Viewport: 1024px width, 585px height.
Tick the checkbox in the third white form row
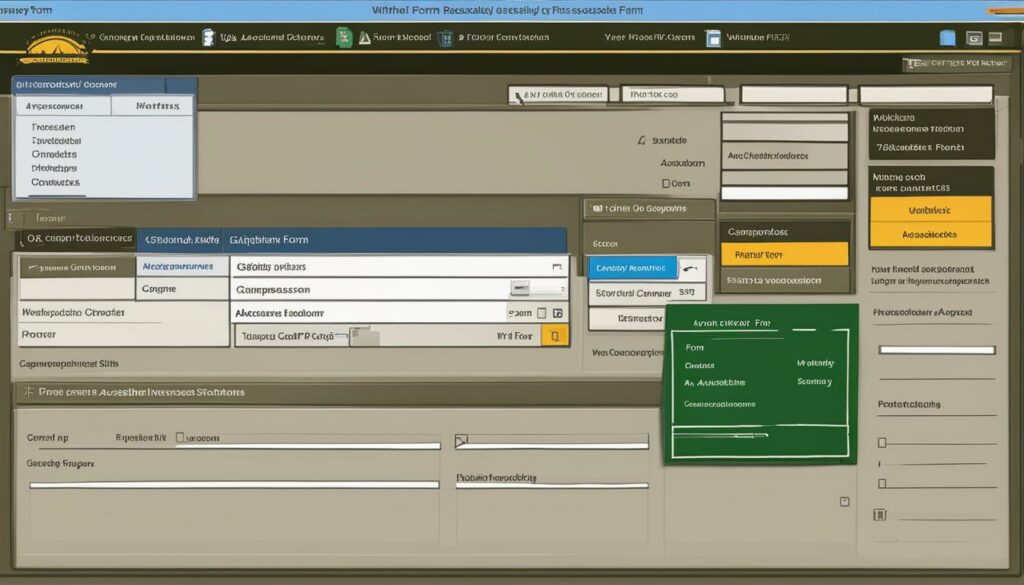(x=541, y=313)
